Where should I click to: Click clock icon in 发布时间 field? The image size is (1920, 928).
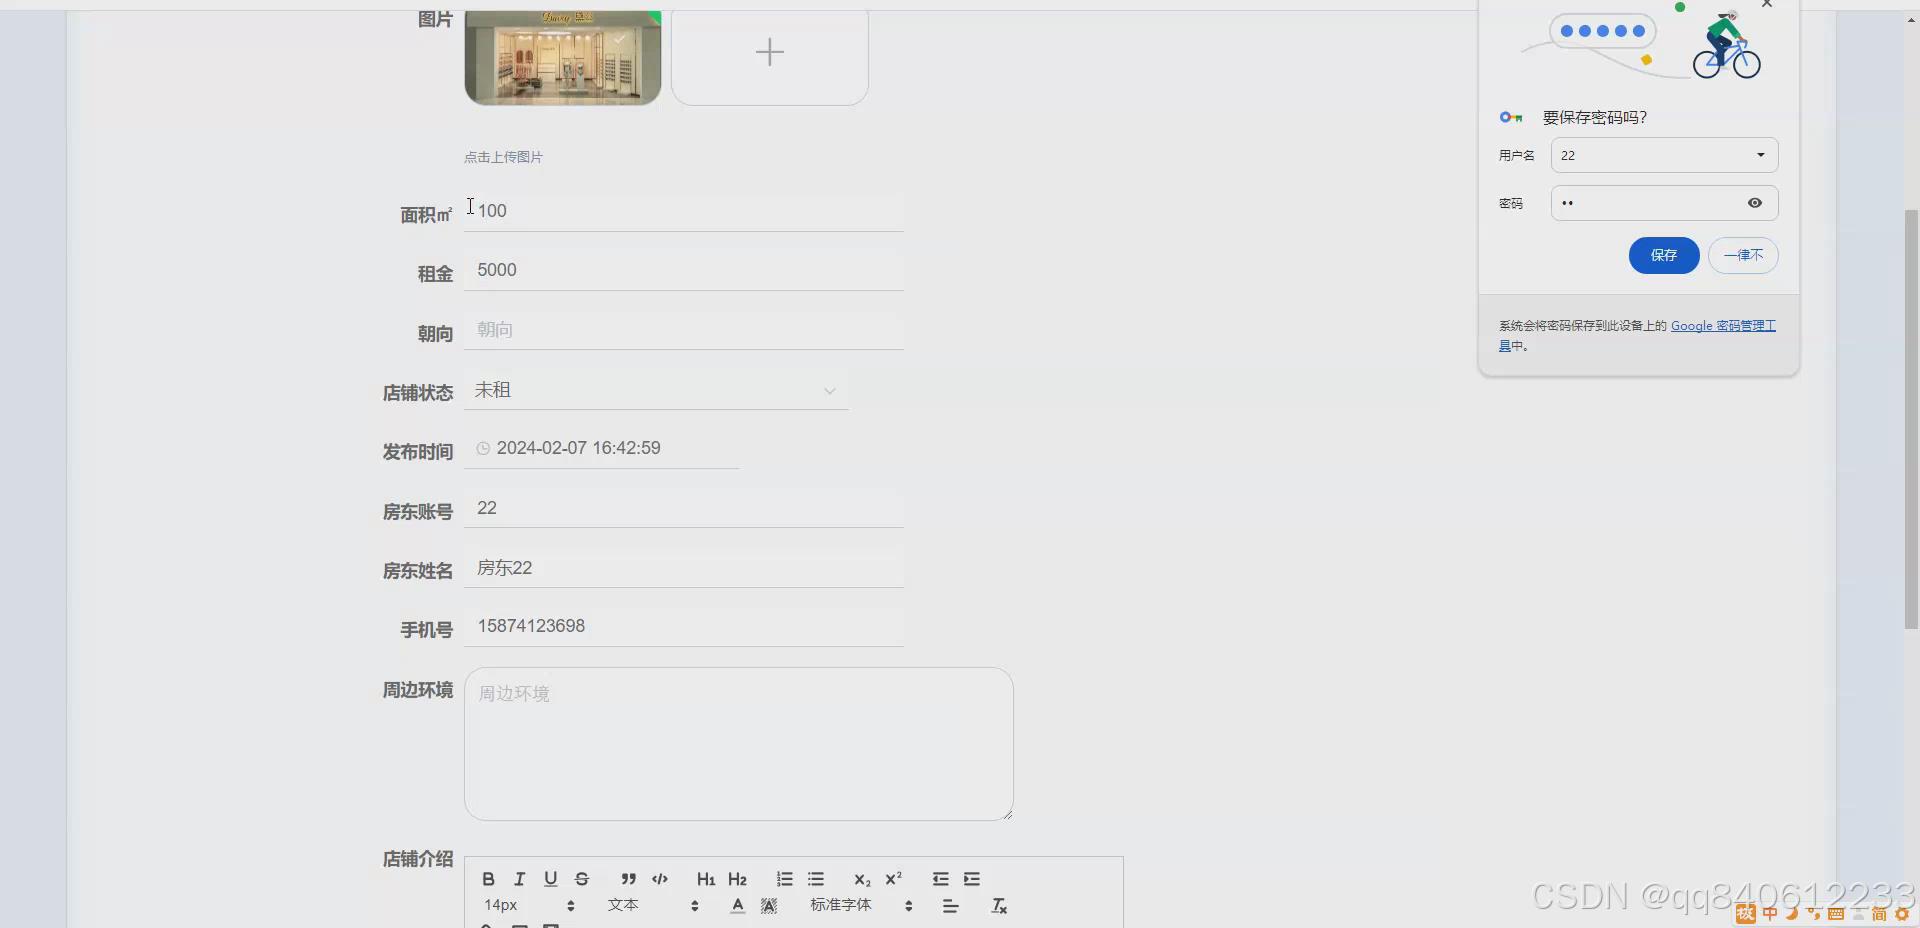[x=483, y=449]
